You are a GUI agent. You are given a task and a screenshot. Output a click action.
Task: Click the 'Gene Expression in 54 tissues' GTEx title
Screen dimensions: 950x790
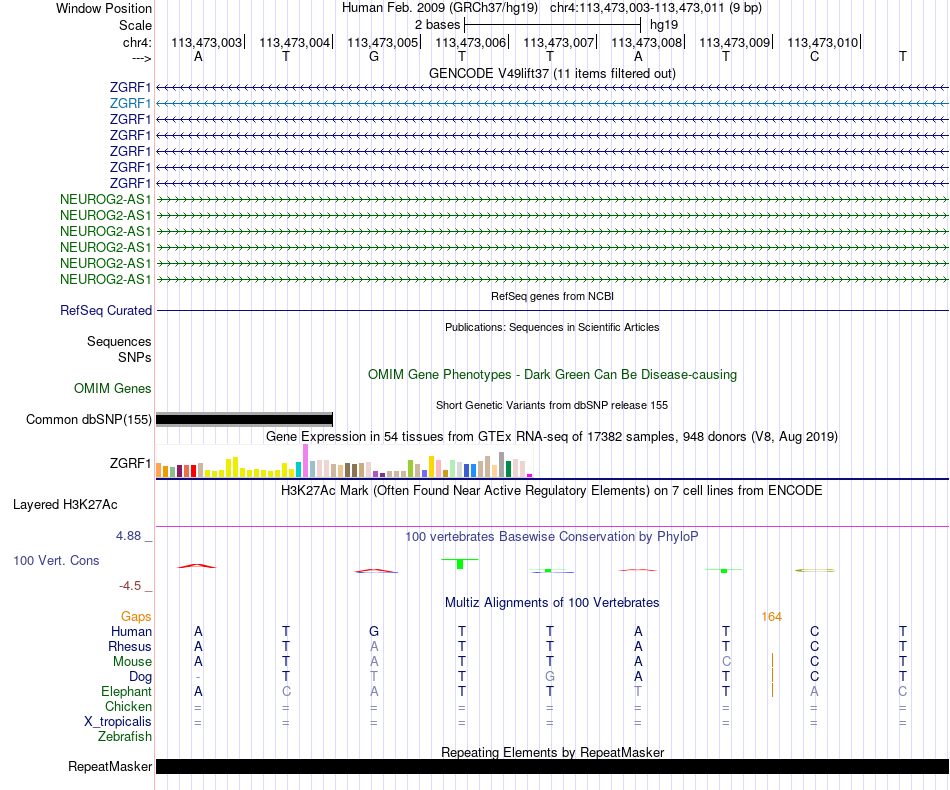pyautogui.click(x=552, y=436)
